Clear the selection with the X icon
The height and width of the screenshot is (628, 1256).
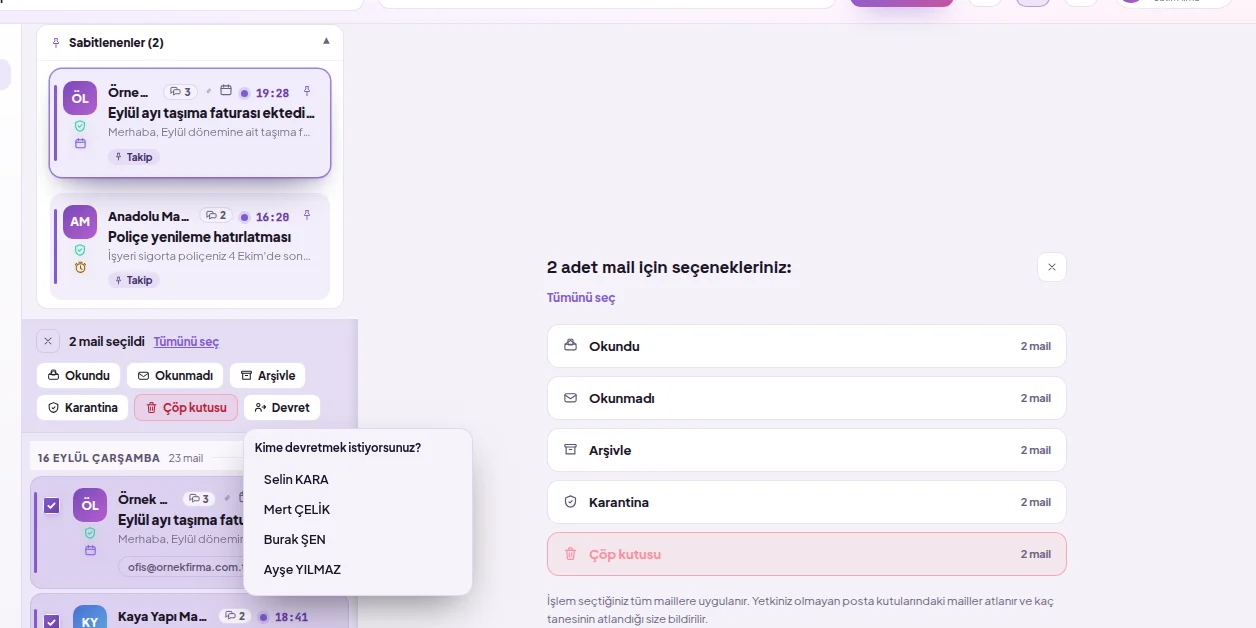pyautogui.click(x=48, y=341)
